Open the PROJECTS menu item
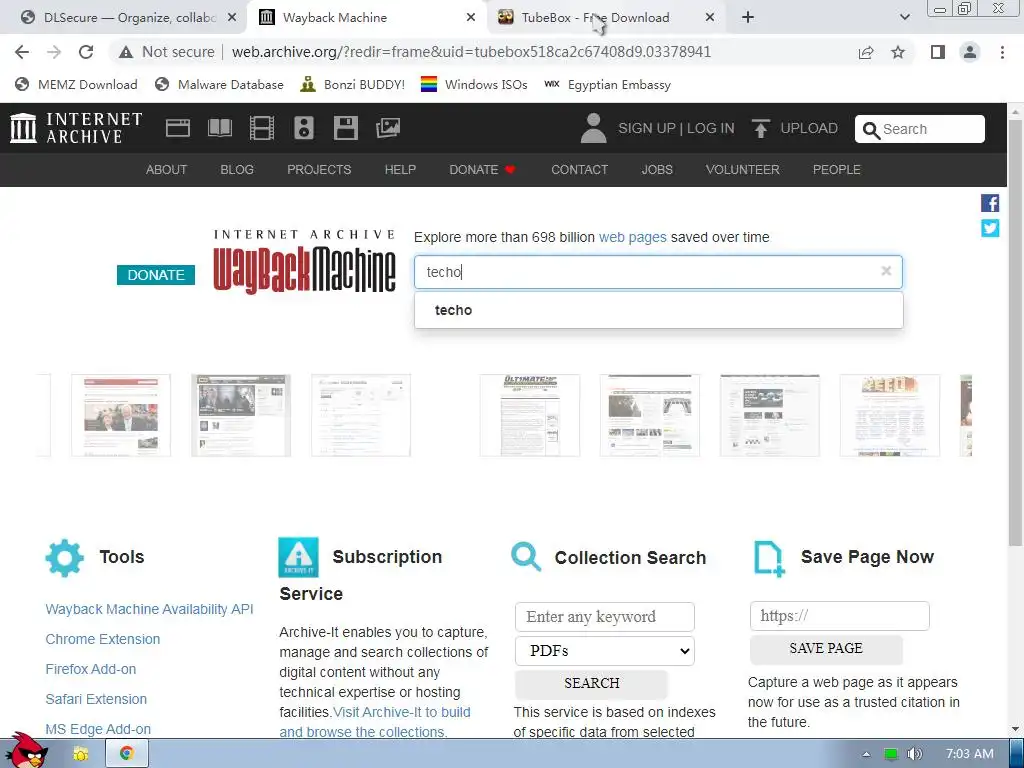The image size is (1024, 768). click(x=319, y=170)
